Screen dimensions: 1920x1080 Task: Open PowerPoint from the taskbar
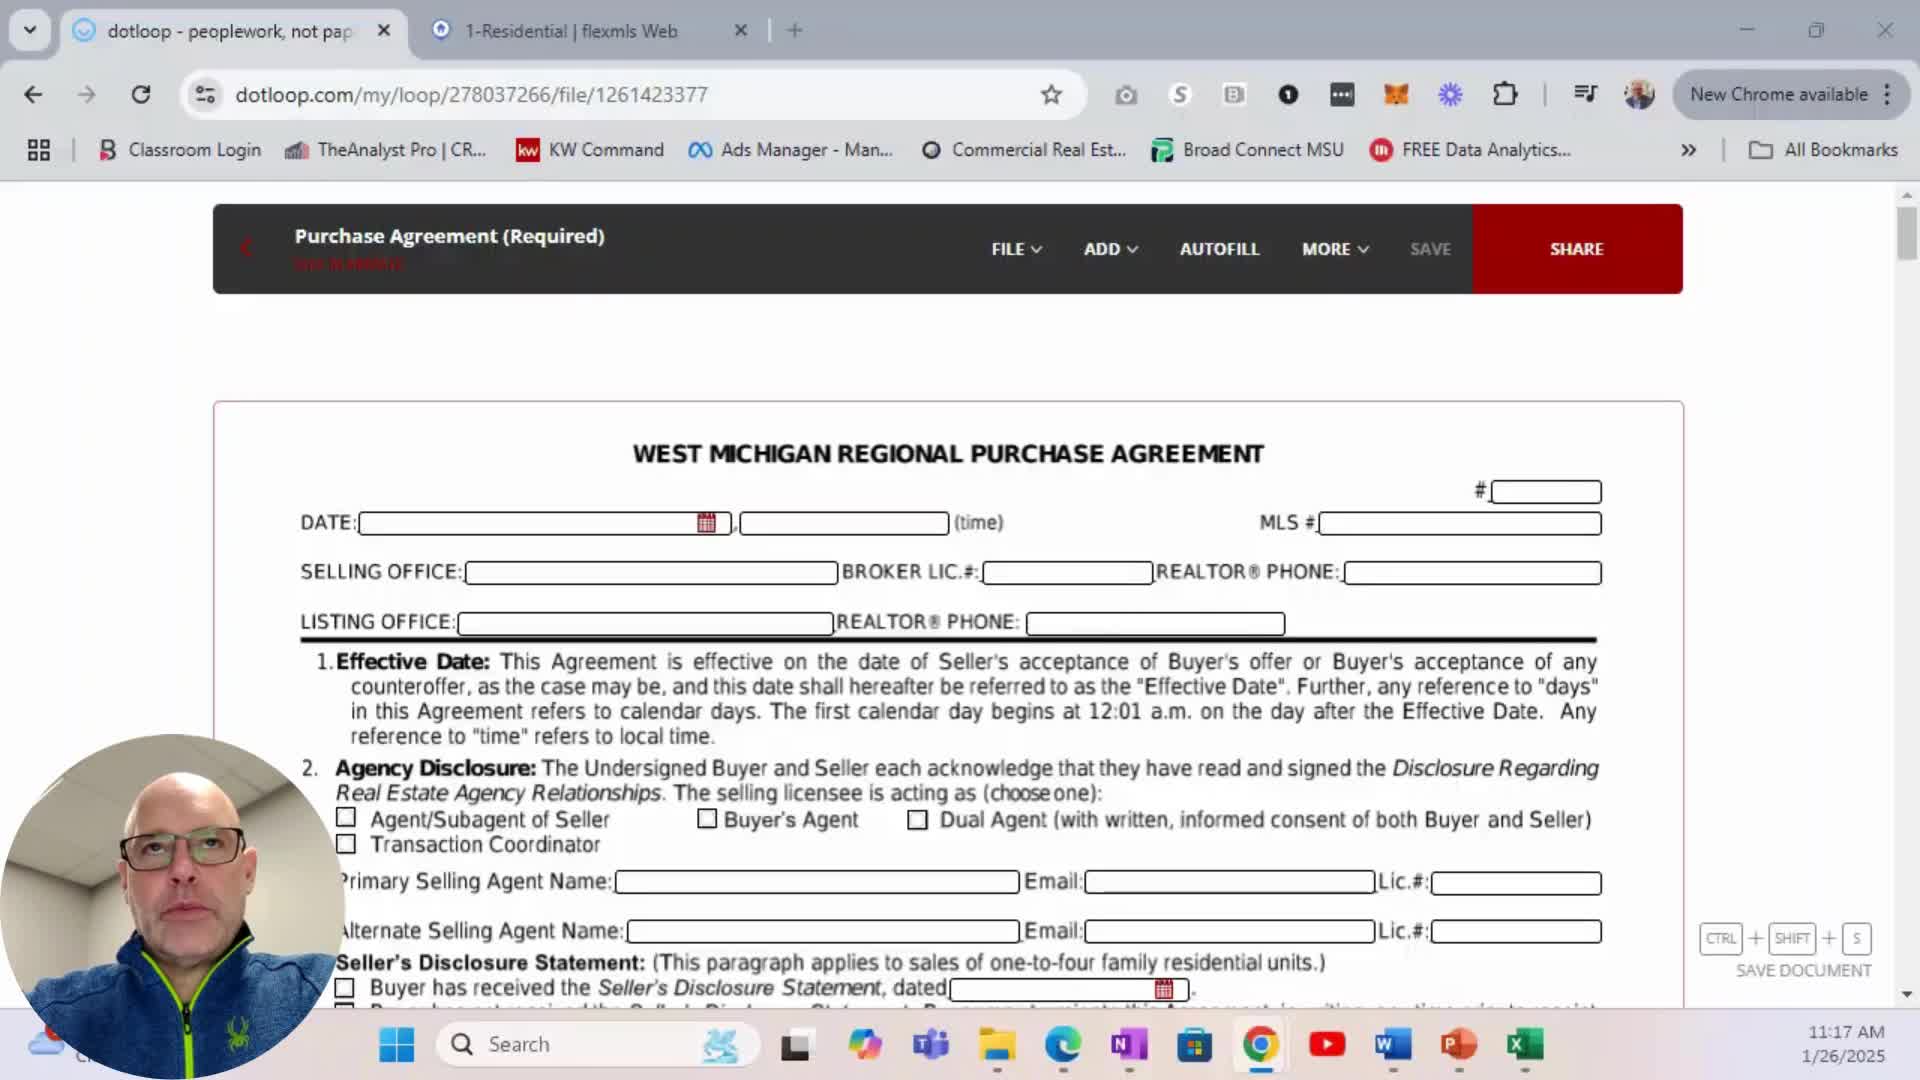pos(1459,1045)
